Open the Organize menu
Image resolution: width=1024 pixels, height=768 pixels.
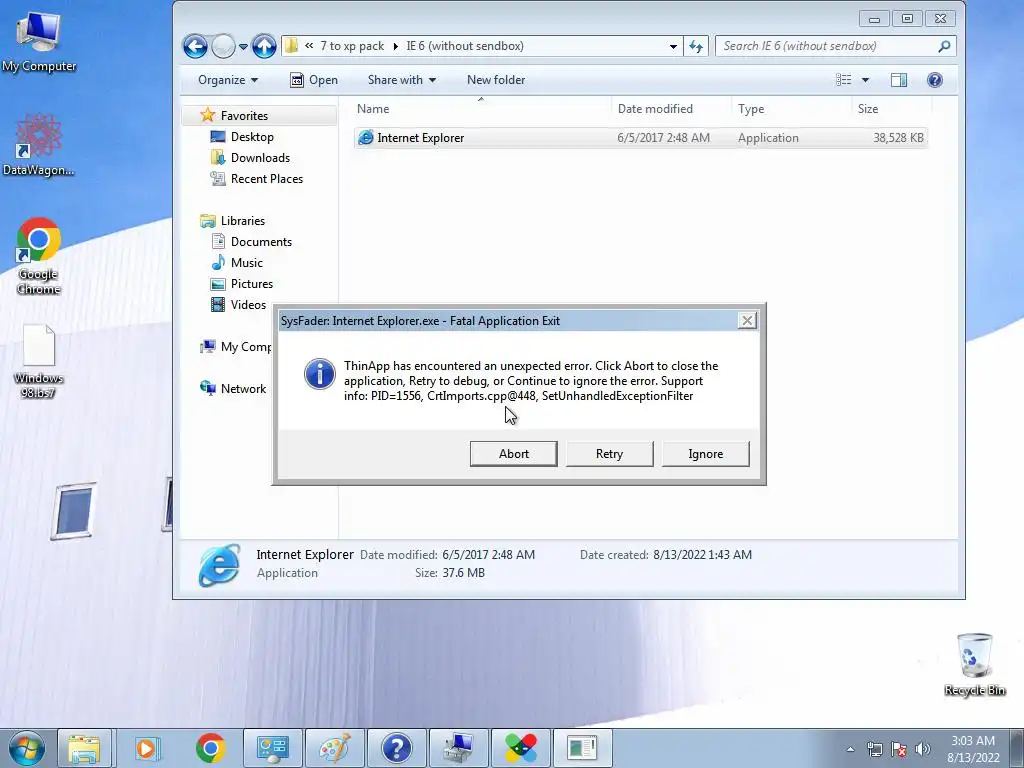(228, 80)
